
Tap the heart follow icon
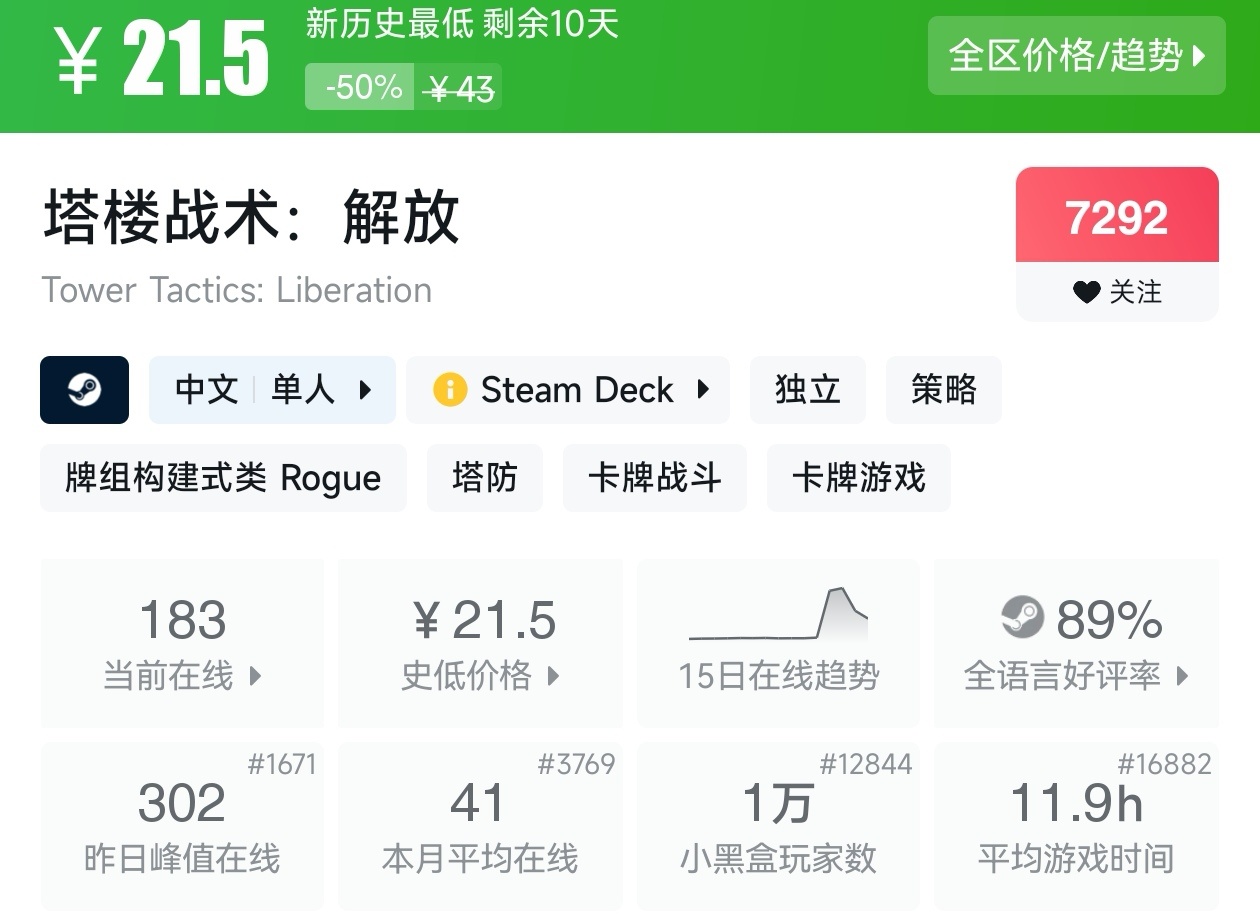1086,292
